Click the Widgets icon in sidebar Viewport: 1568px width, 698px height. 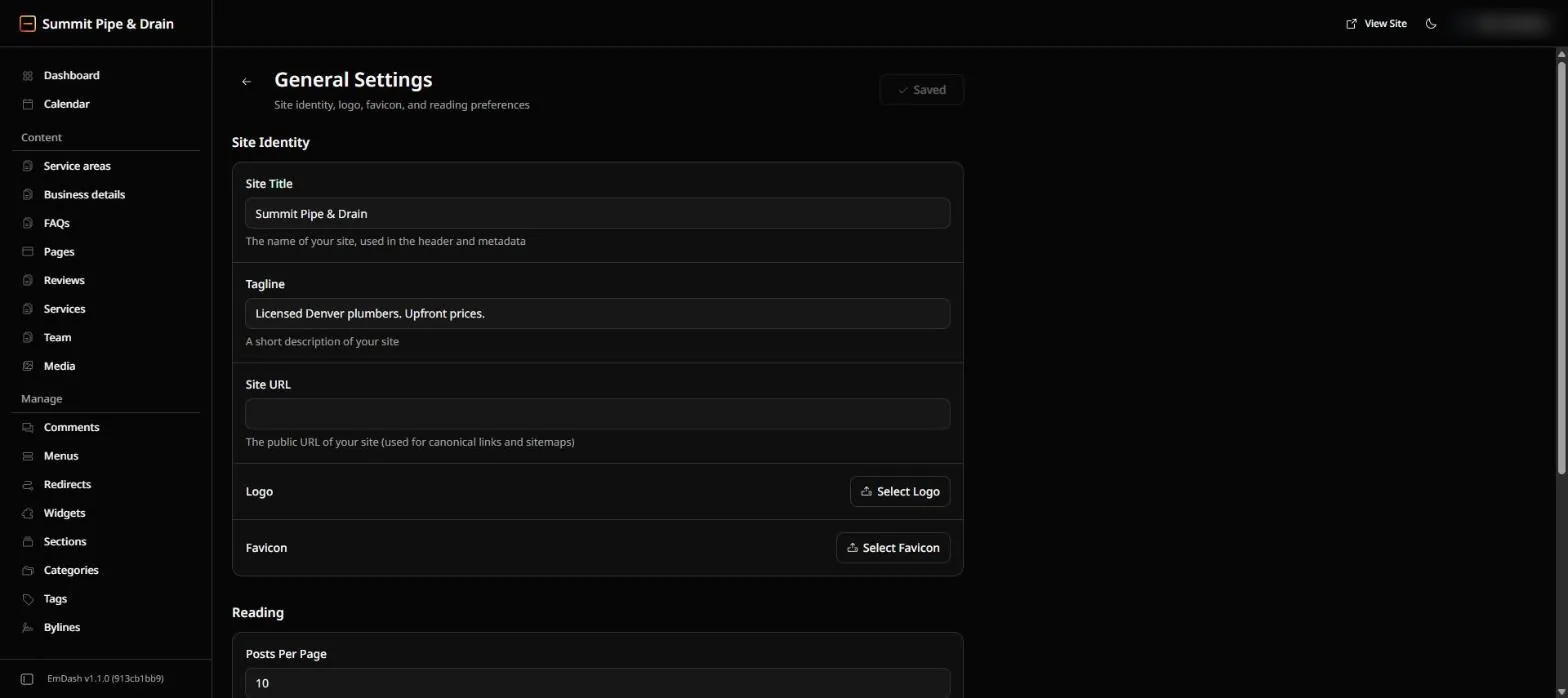coord(28,513)
